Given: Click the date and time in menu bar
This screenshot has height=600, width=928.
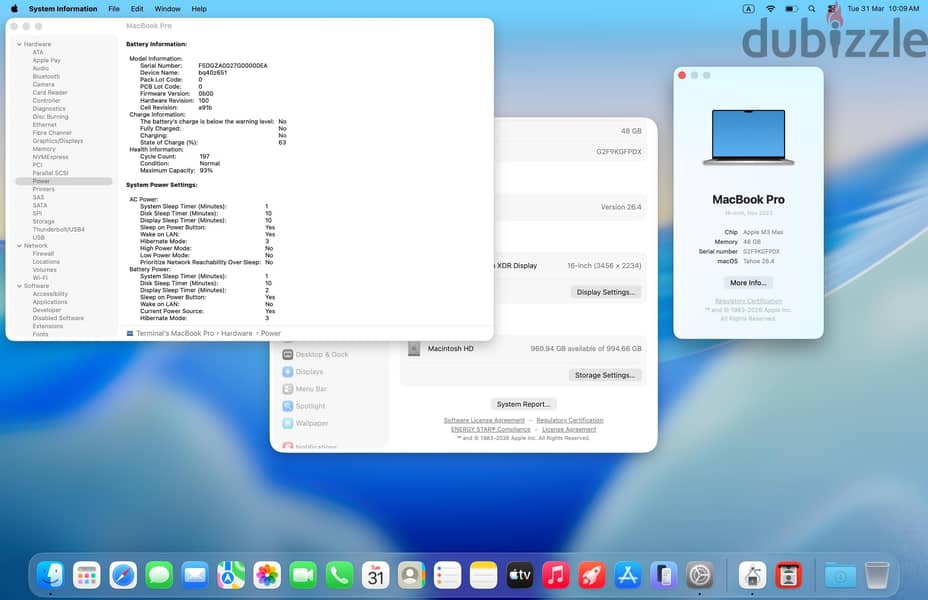Looking at the screenshot, I should coord(883,9).
